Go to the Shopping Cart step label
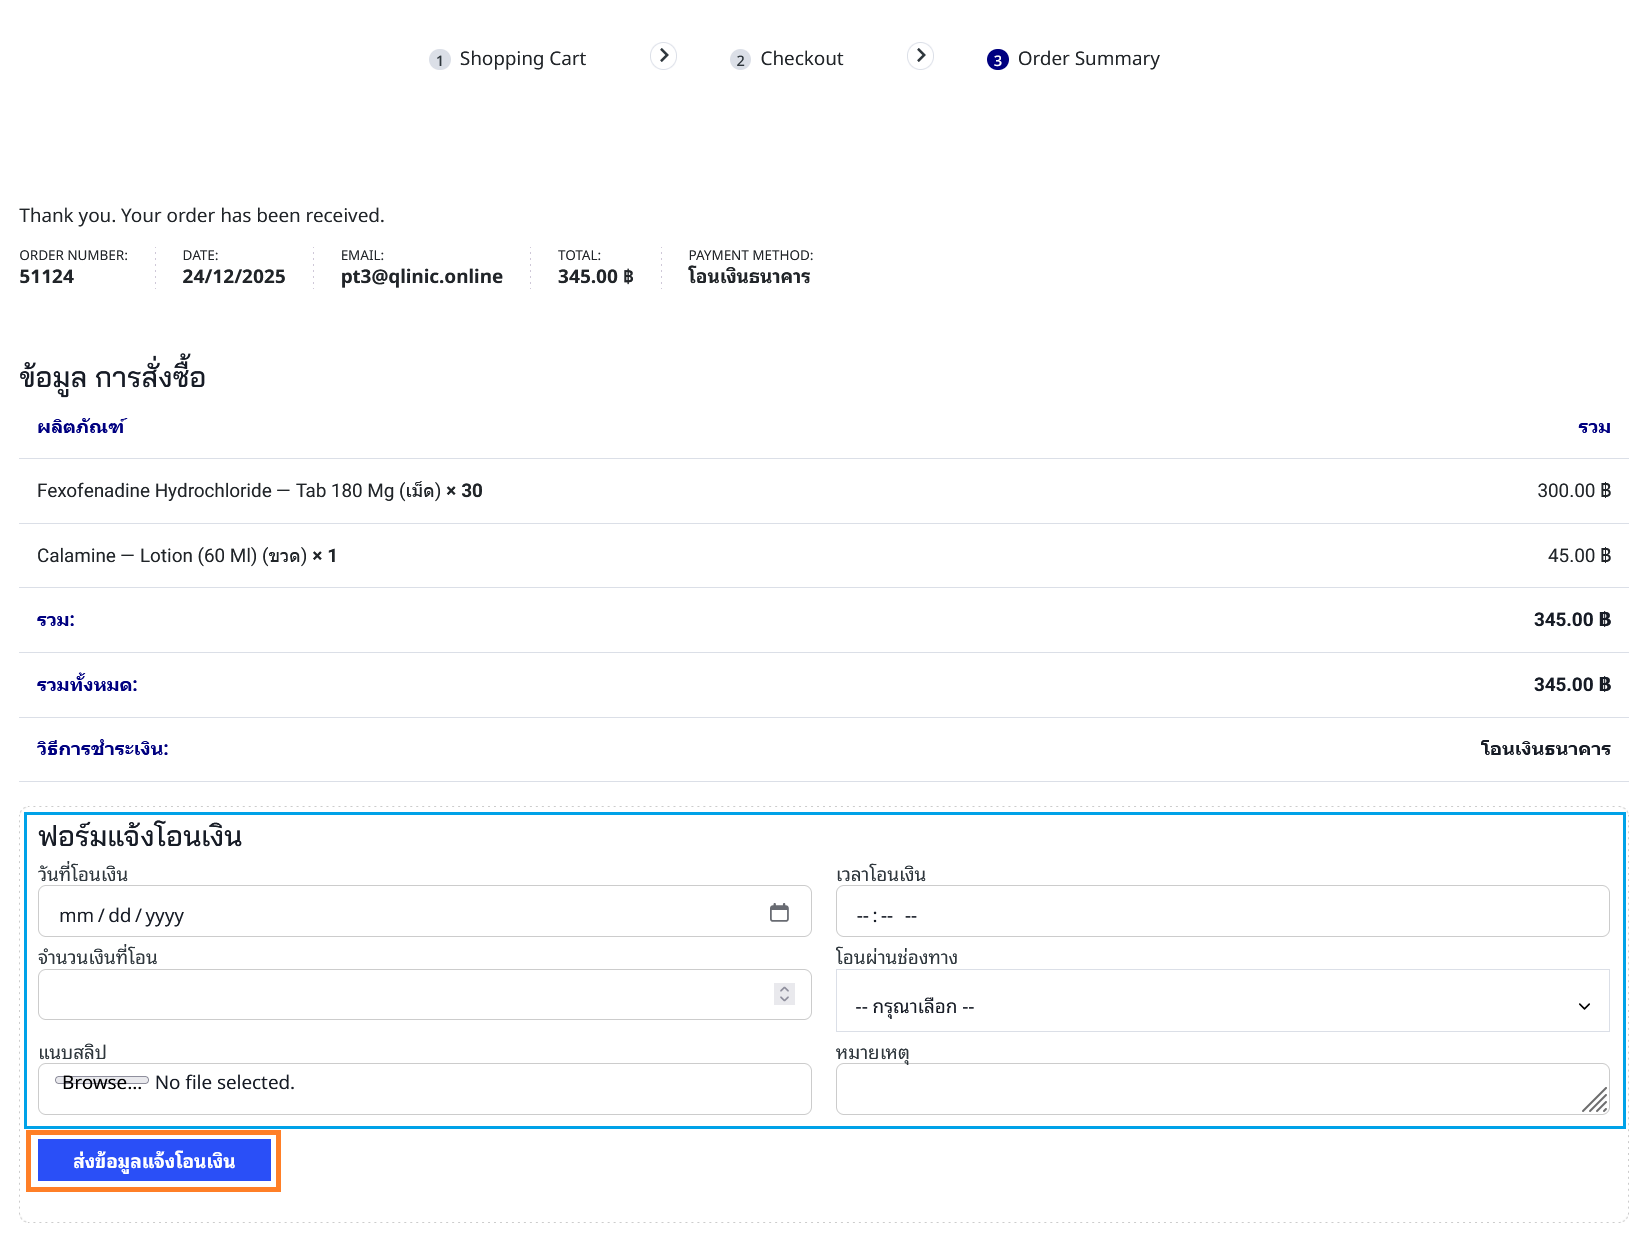The image size is (1646, 1237). [x=522, y=59]
